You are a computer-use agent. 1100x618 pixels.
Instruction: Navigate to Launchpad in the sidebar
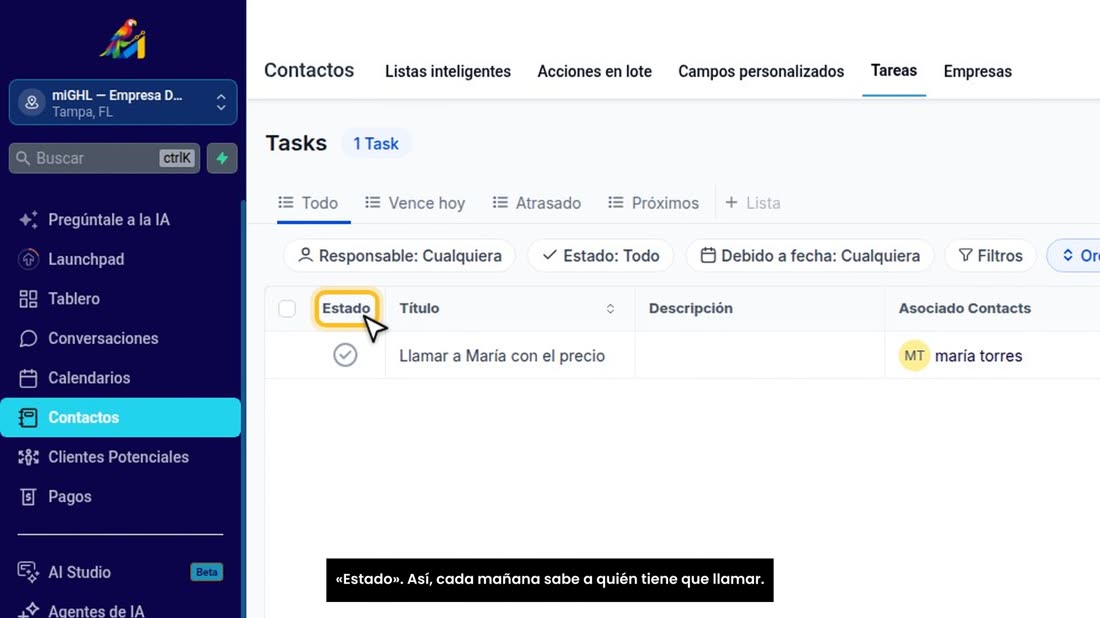[x=121, y=259]
